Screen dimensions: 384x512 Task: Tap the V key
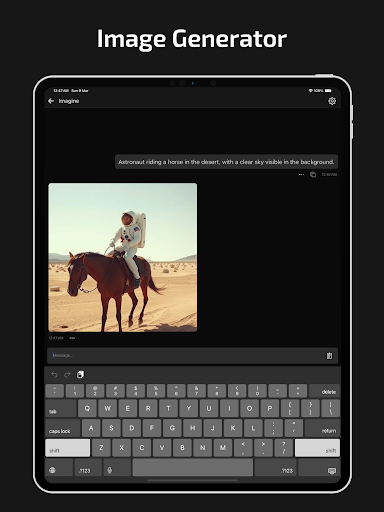coord(162,448)
